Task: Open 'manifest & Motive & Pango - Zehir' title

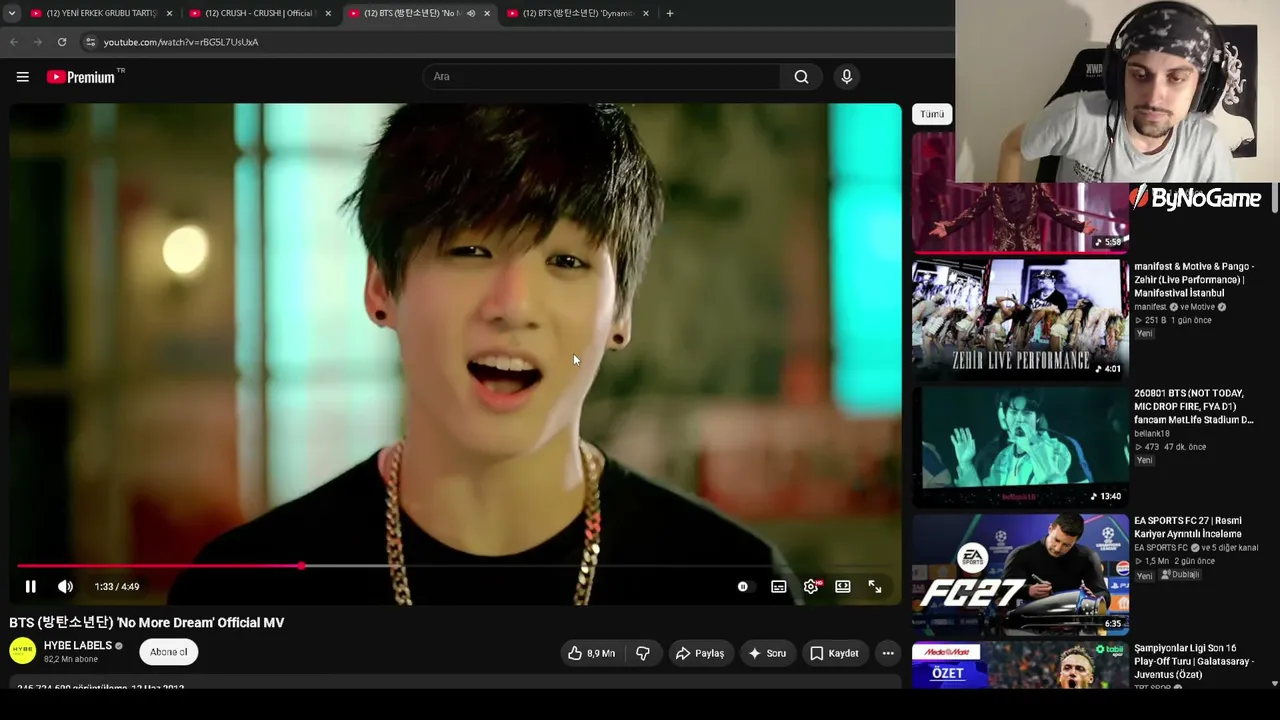Action: point(1194,280)
